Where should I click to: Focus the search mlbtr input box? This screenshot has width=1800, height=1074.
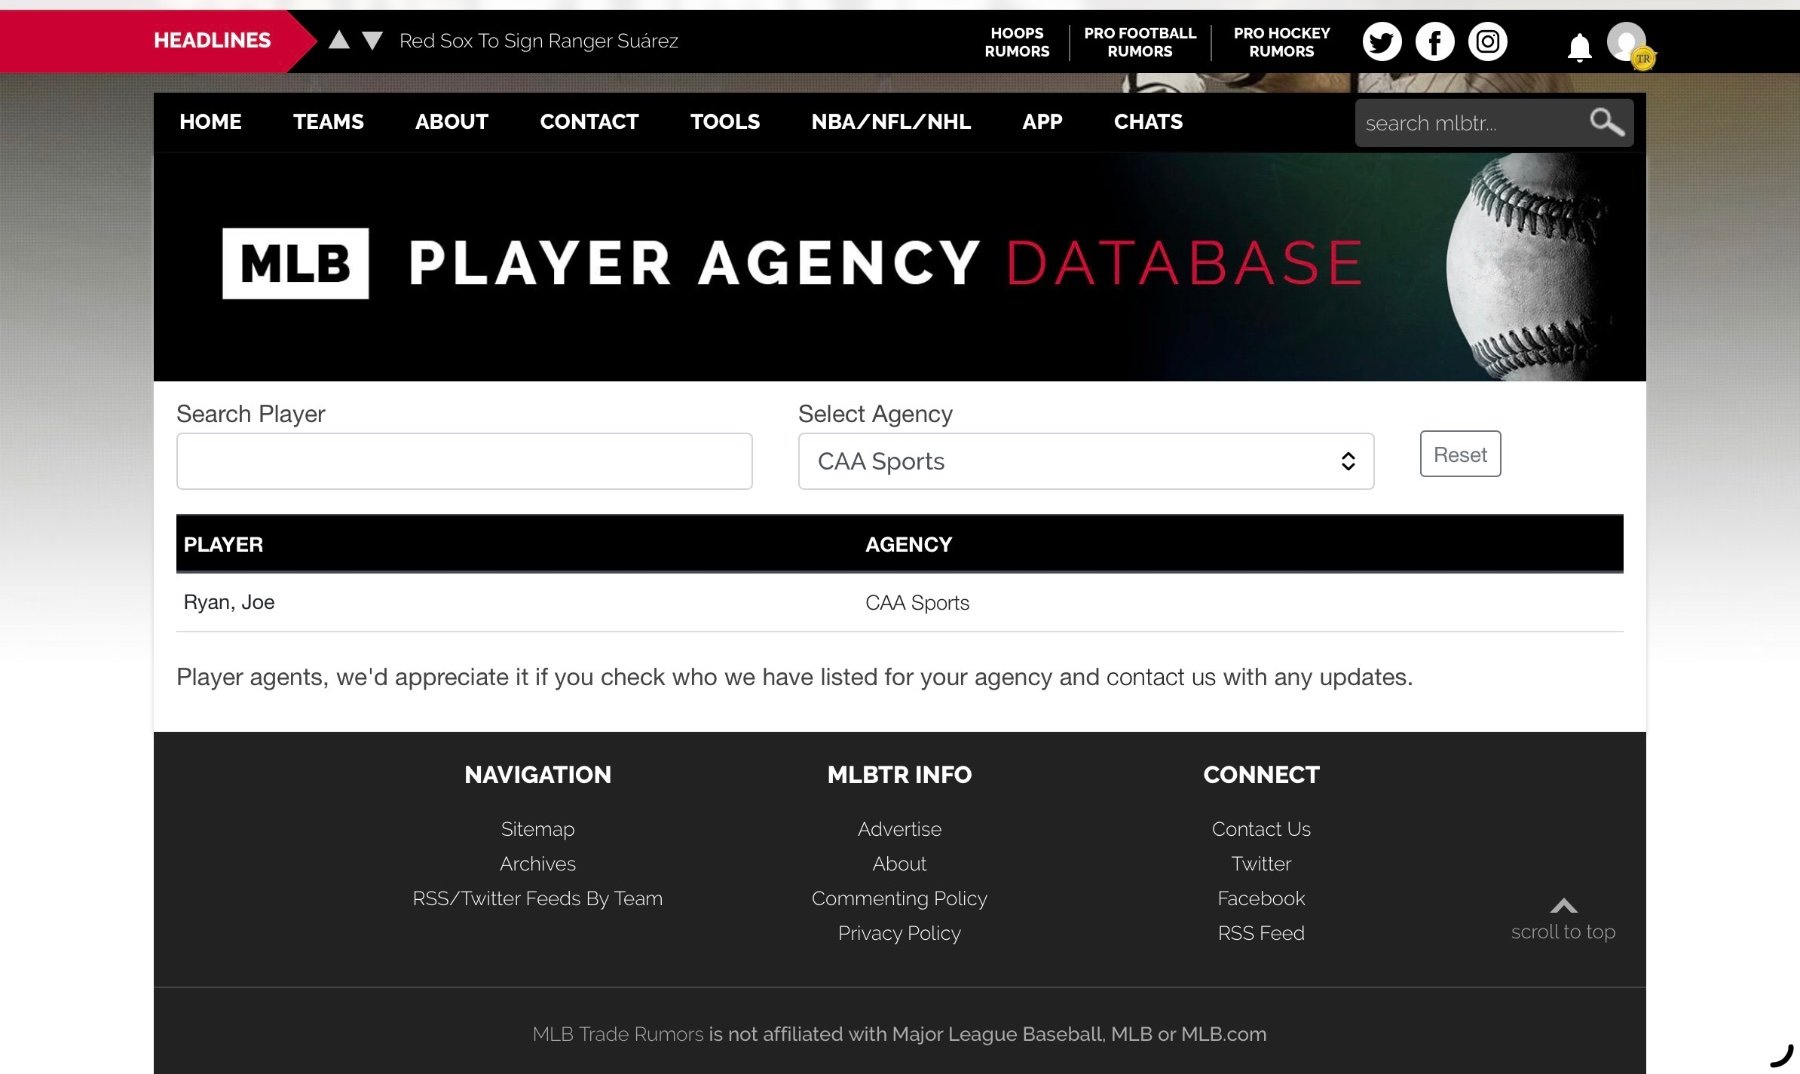tap(1468, 123)
